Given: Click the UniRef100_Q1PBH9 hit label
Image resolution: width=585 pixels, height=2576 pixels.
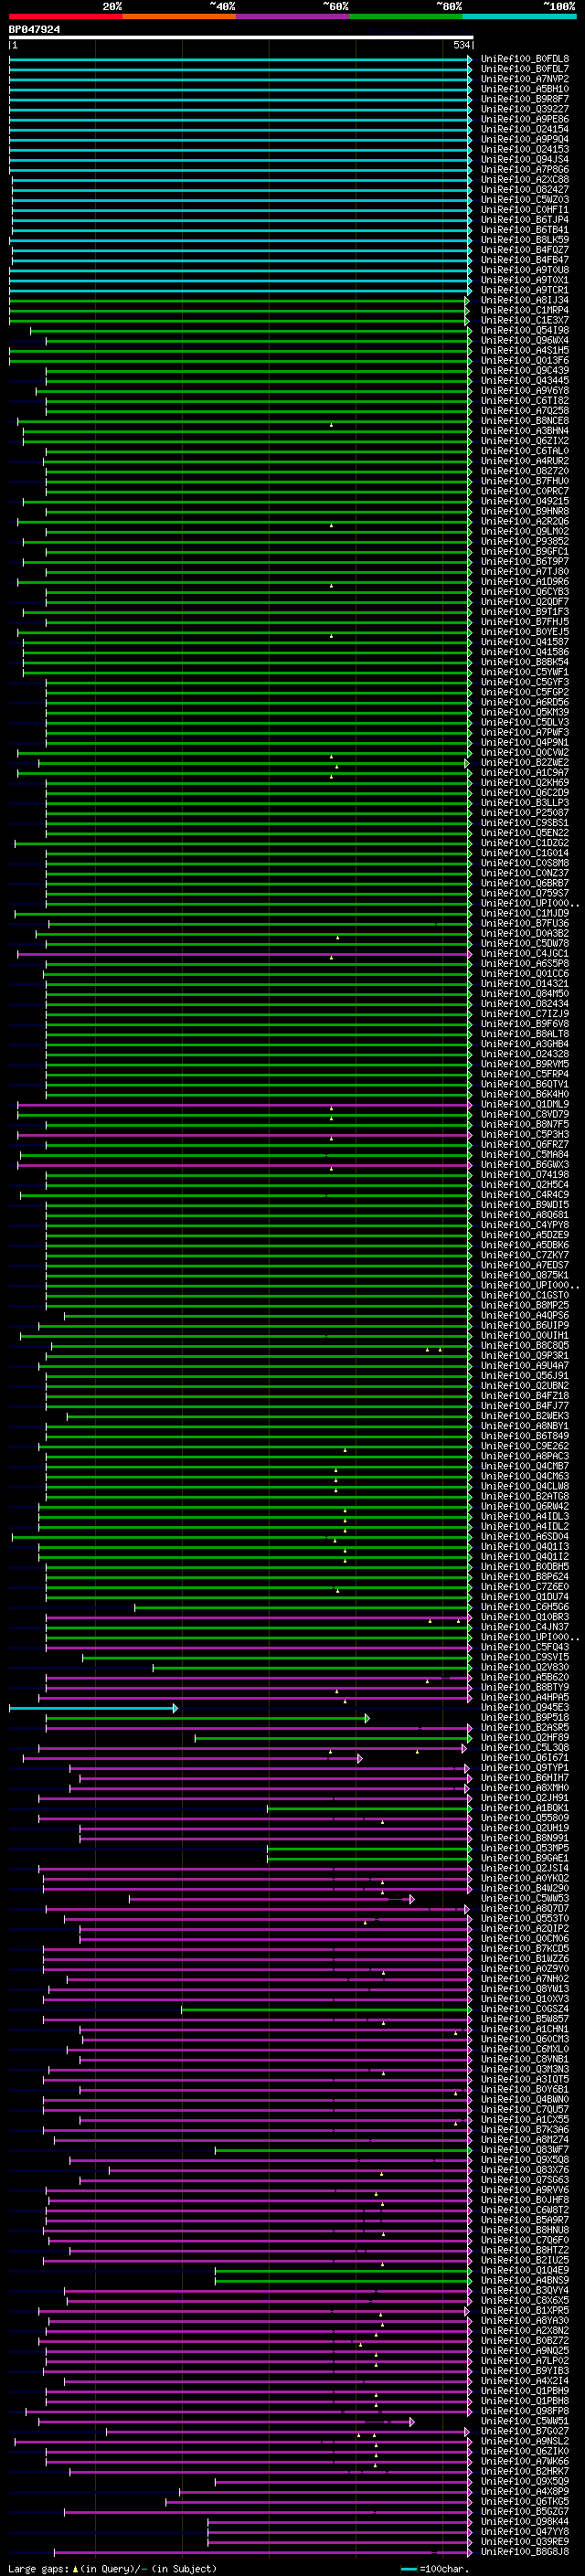Looking at the screenshot, I should pyautogui.click(x=524, y=2390).
